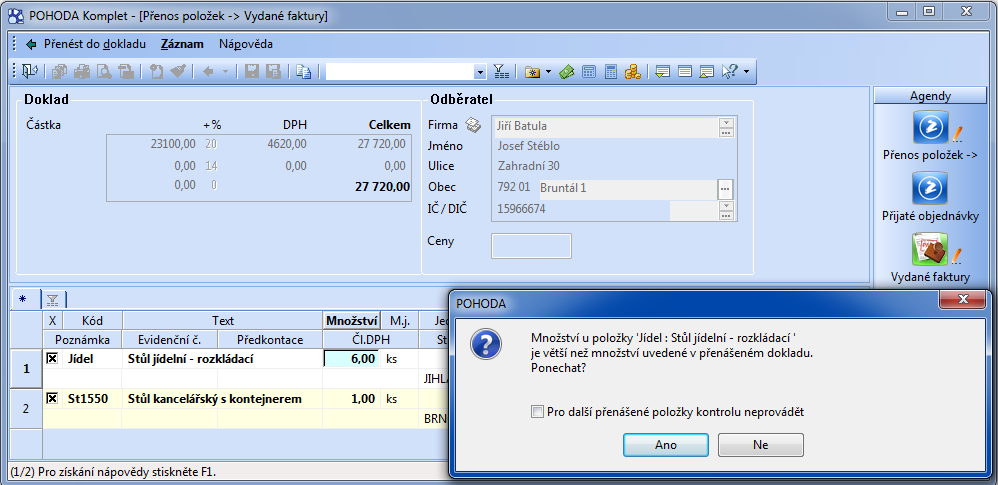Click the second greyed diskette icon

tap(273, 72)
